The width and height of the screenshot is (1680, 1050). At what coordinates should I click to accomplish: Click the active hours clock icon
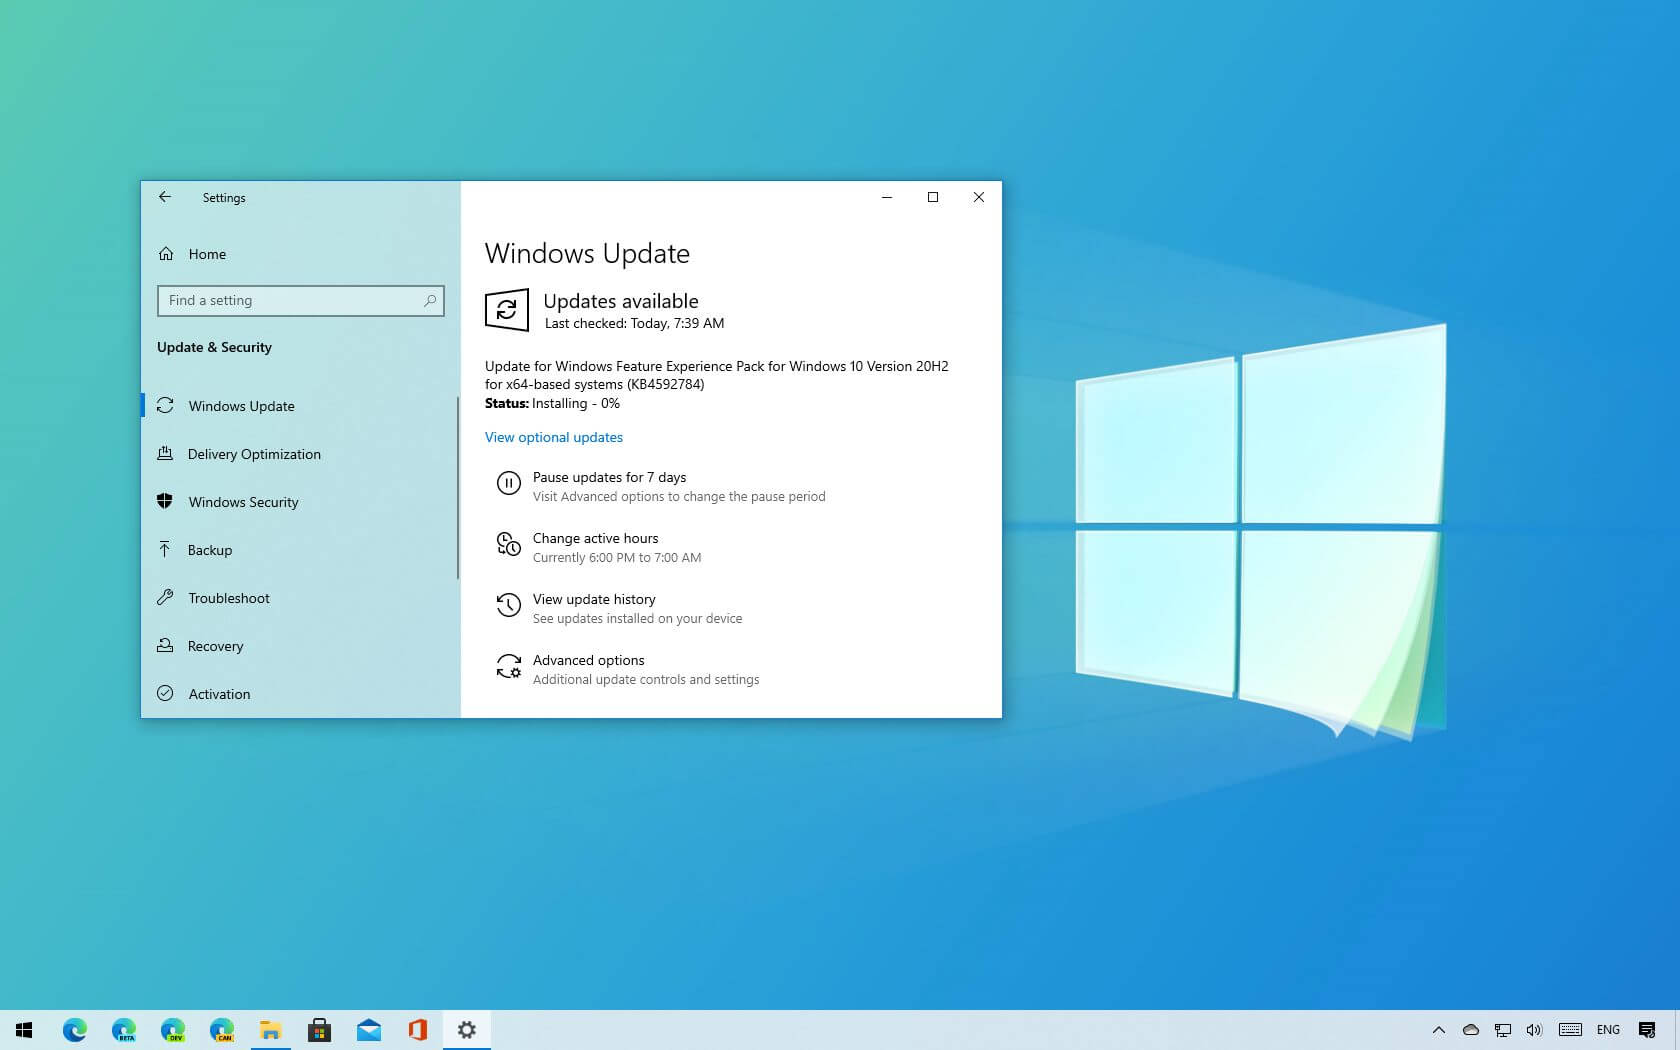click(x=508, y=544)
